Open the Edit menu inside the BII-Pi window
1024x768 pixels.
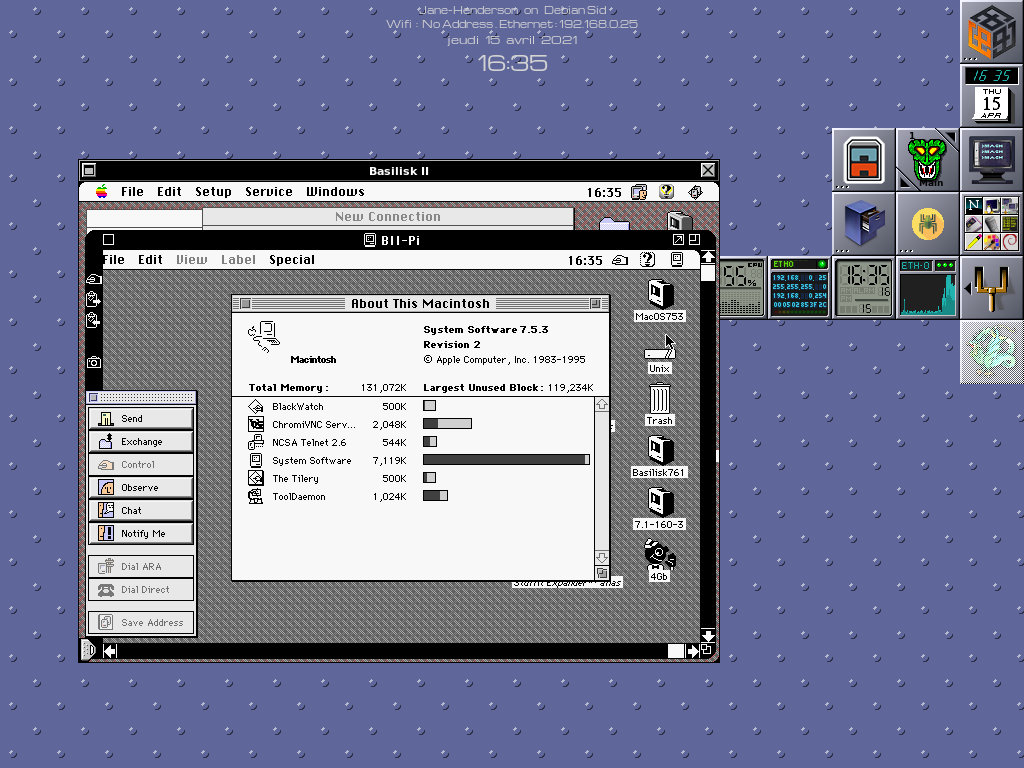(150, 260)
